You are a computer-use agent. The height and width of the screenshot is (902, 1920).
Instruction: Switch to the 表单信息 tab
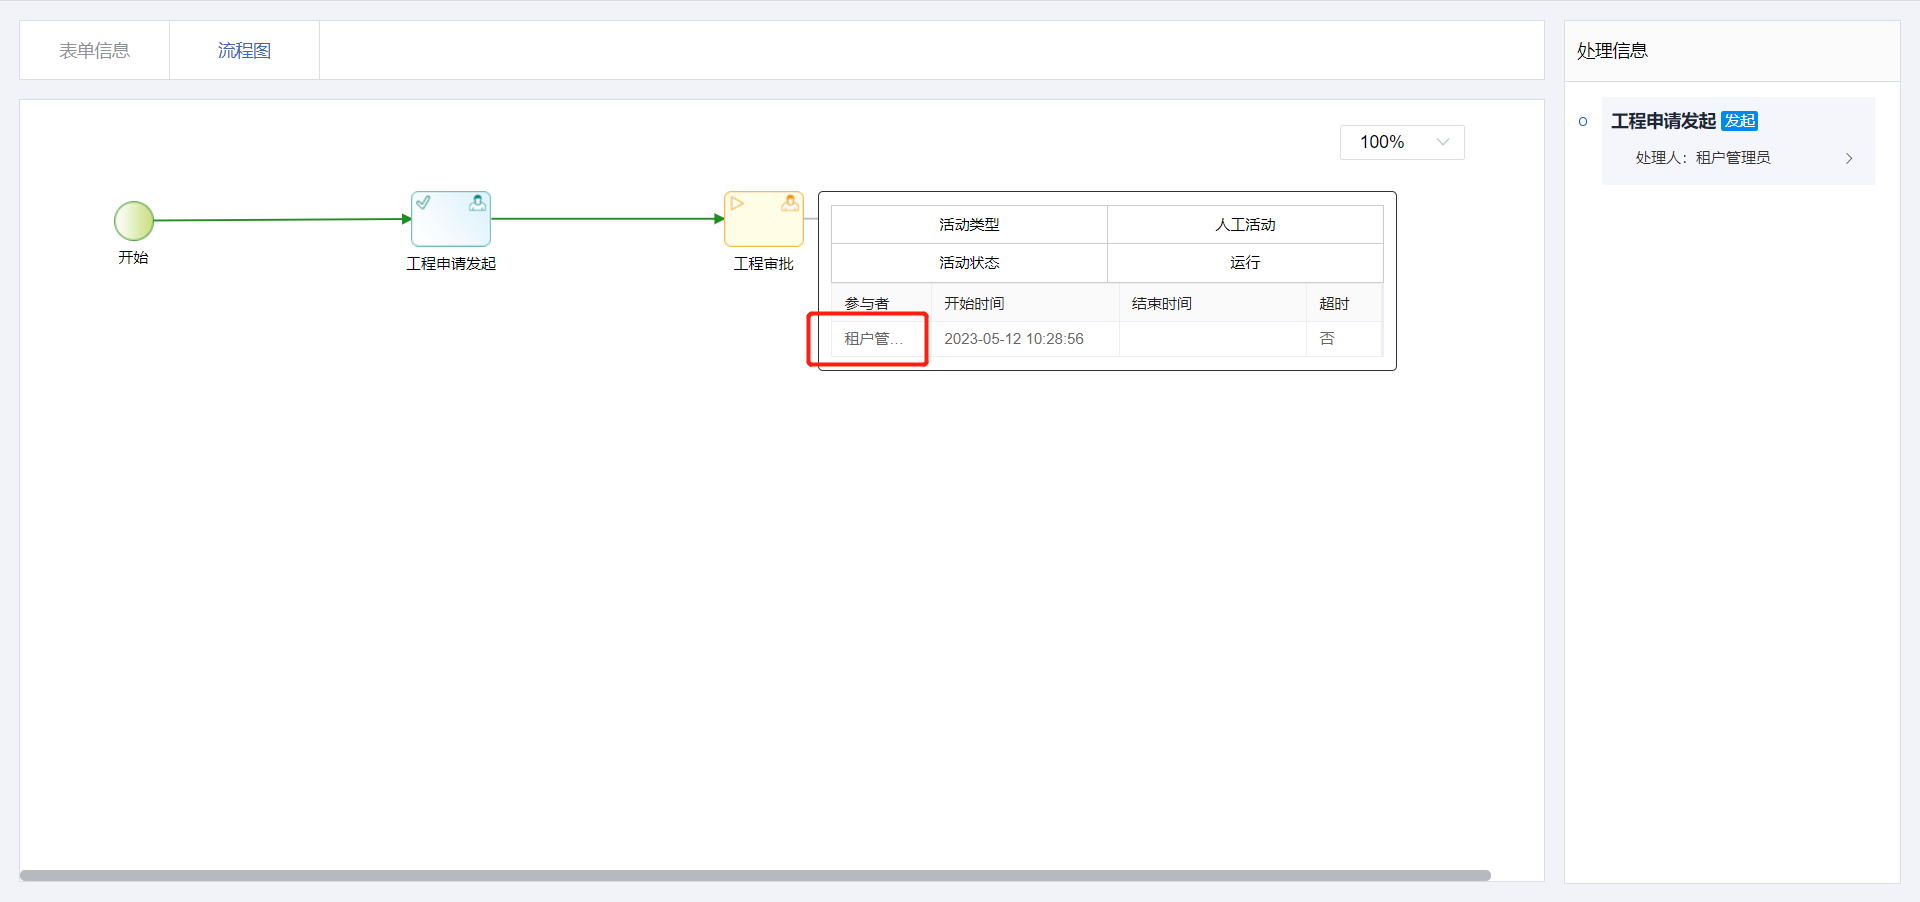click(94, 50)
